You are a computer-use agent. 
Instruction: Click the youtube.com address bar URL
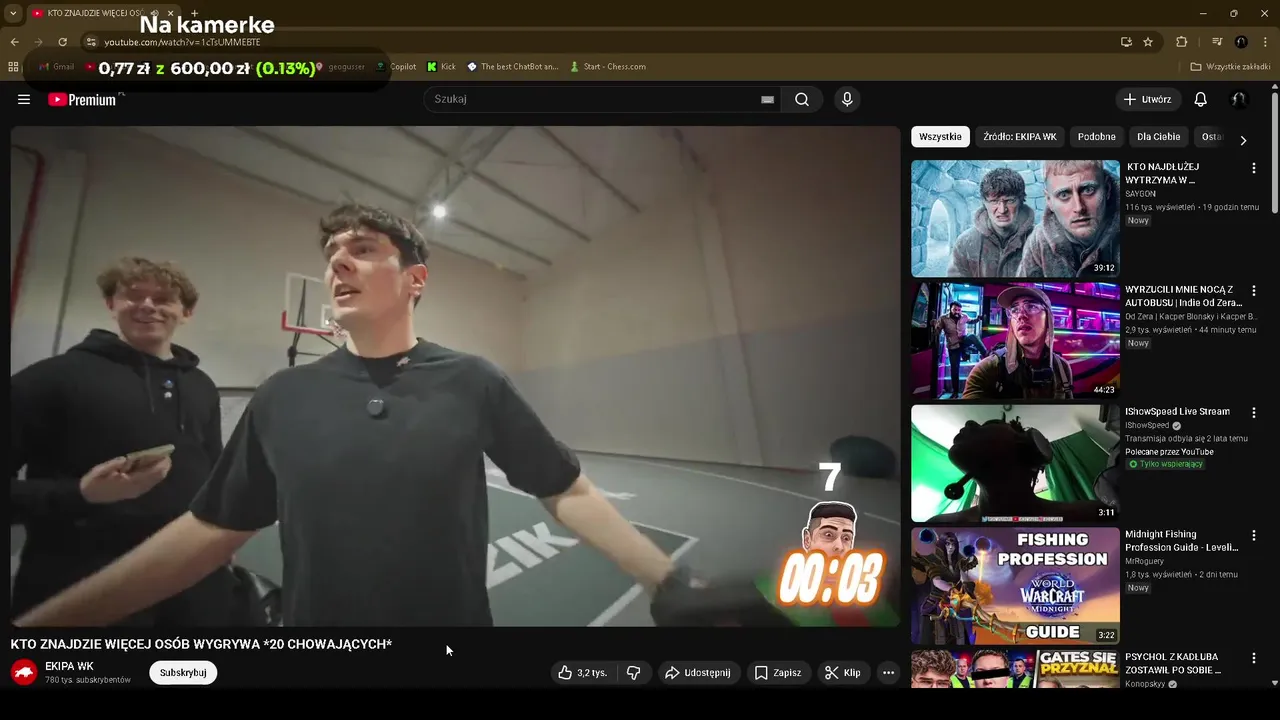(x=182, y=42)
